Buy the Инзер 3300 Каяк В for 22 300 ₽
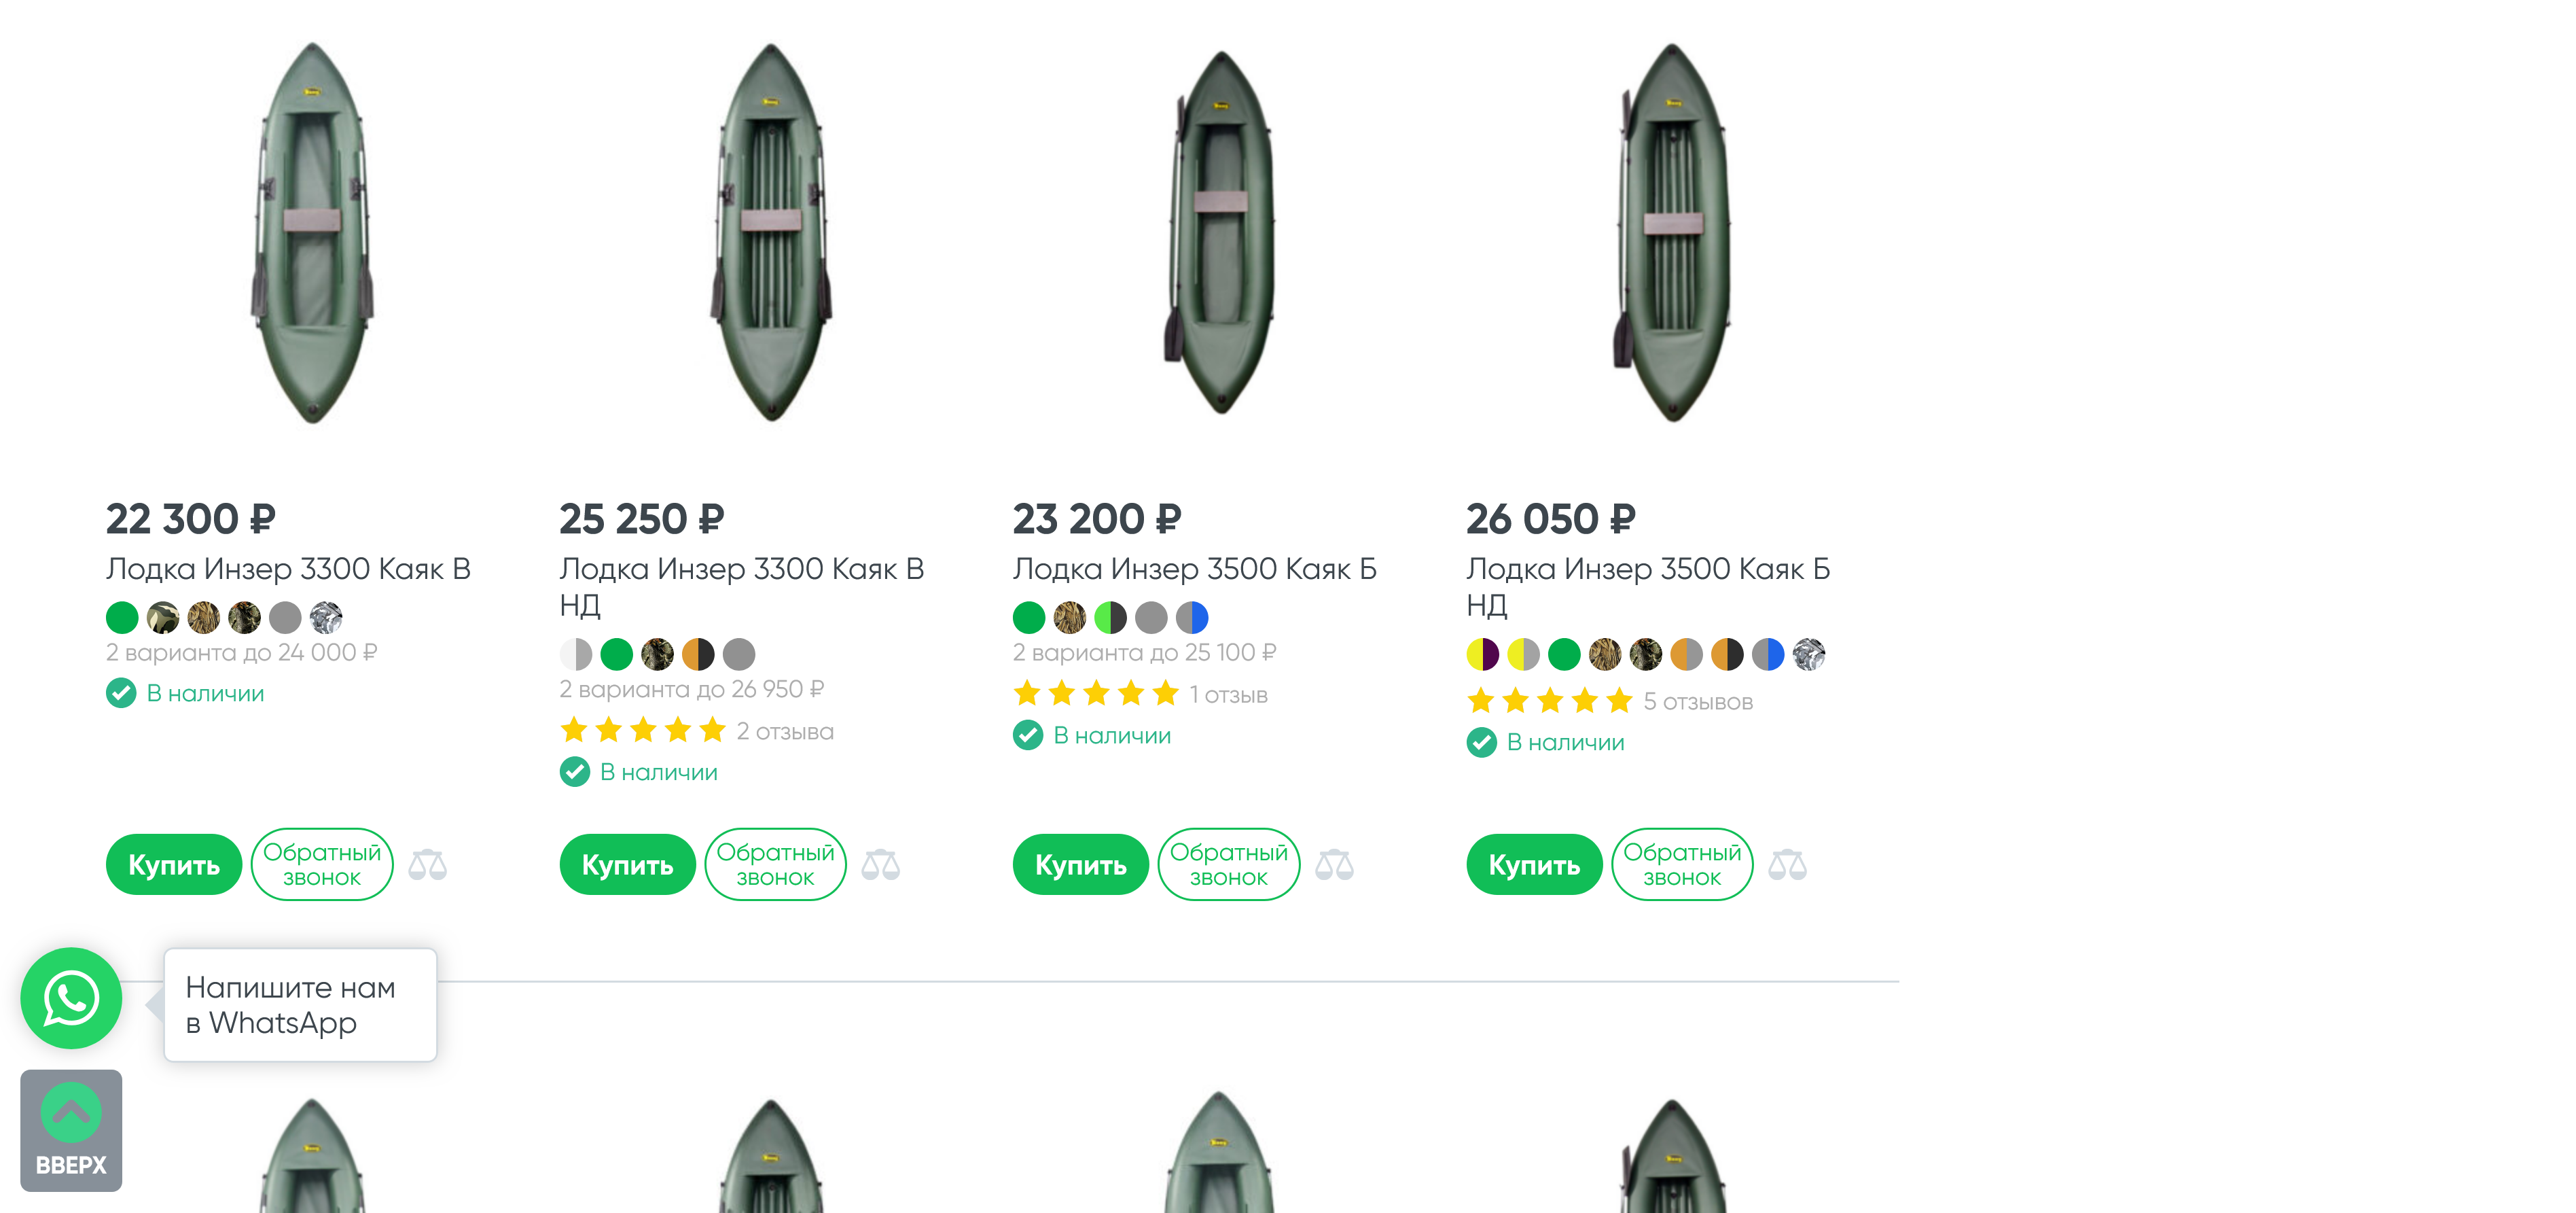2576x1213 pixels. (174, 864)
